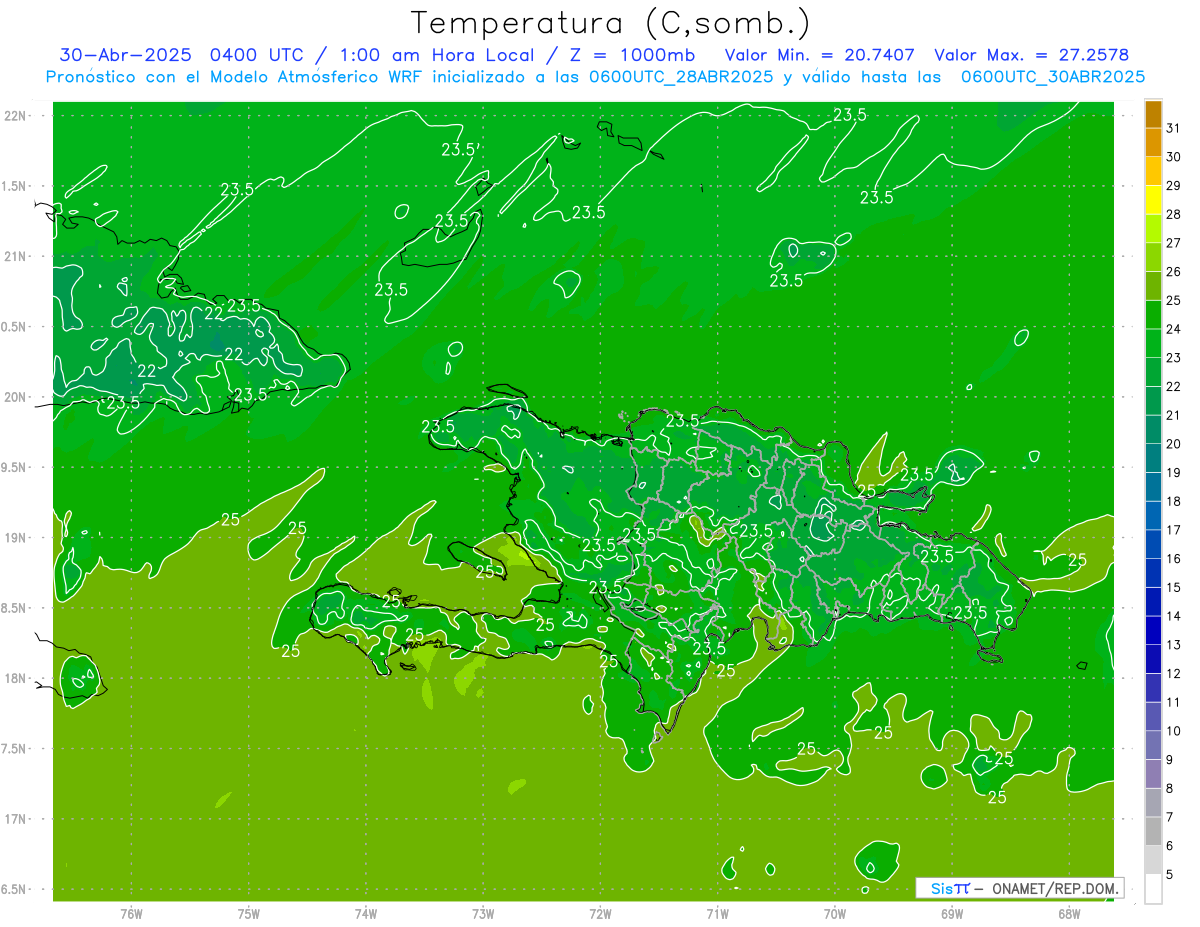Click the orange colorbar swatch between 30 and 31
Viewport: 1200px width, 927px height.
click(1153, 143)
